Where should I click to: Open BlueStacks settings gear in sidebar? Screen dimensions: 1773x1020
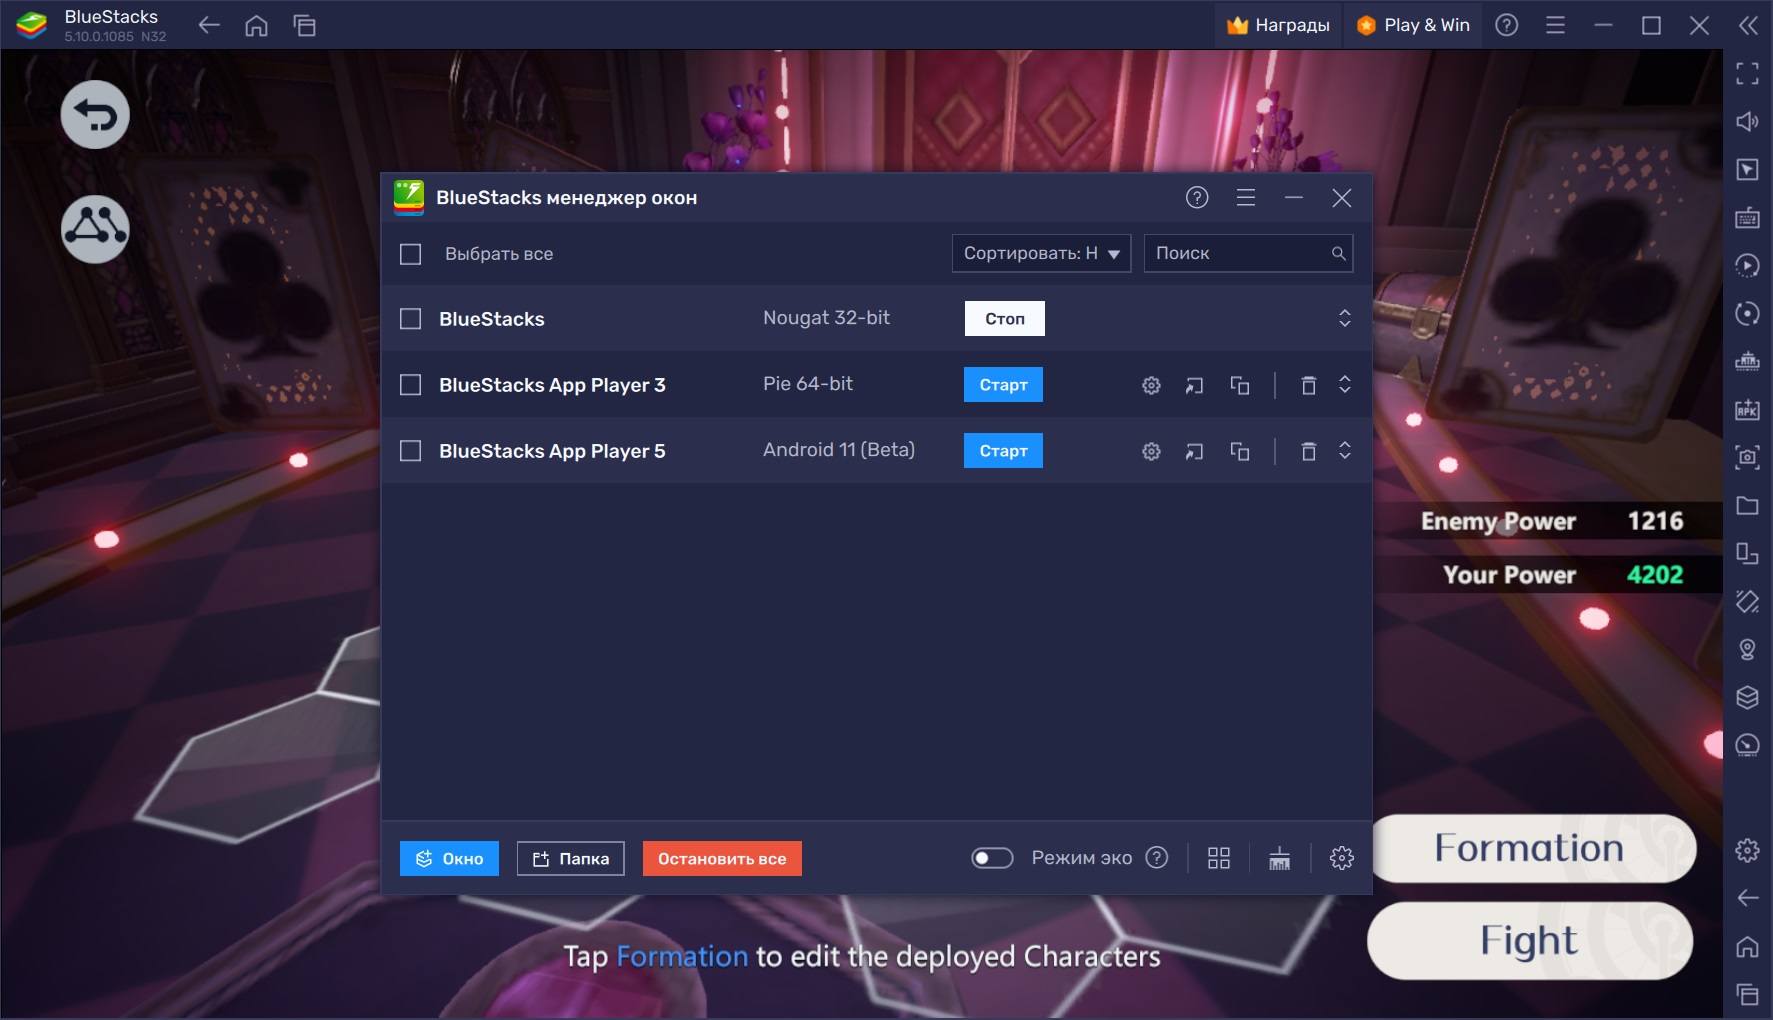[1747, 850]
